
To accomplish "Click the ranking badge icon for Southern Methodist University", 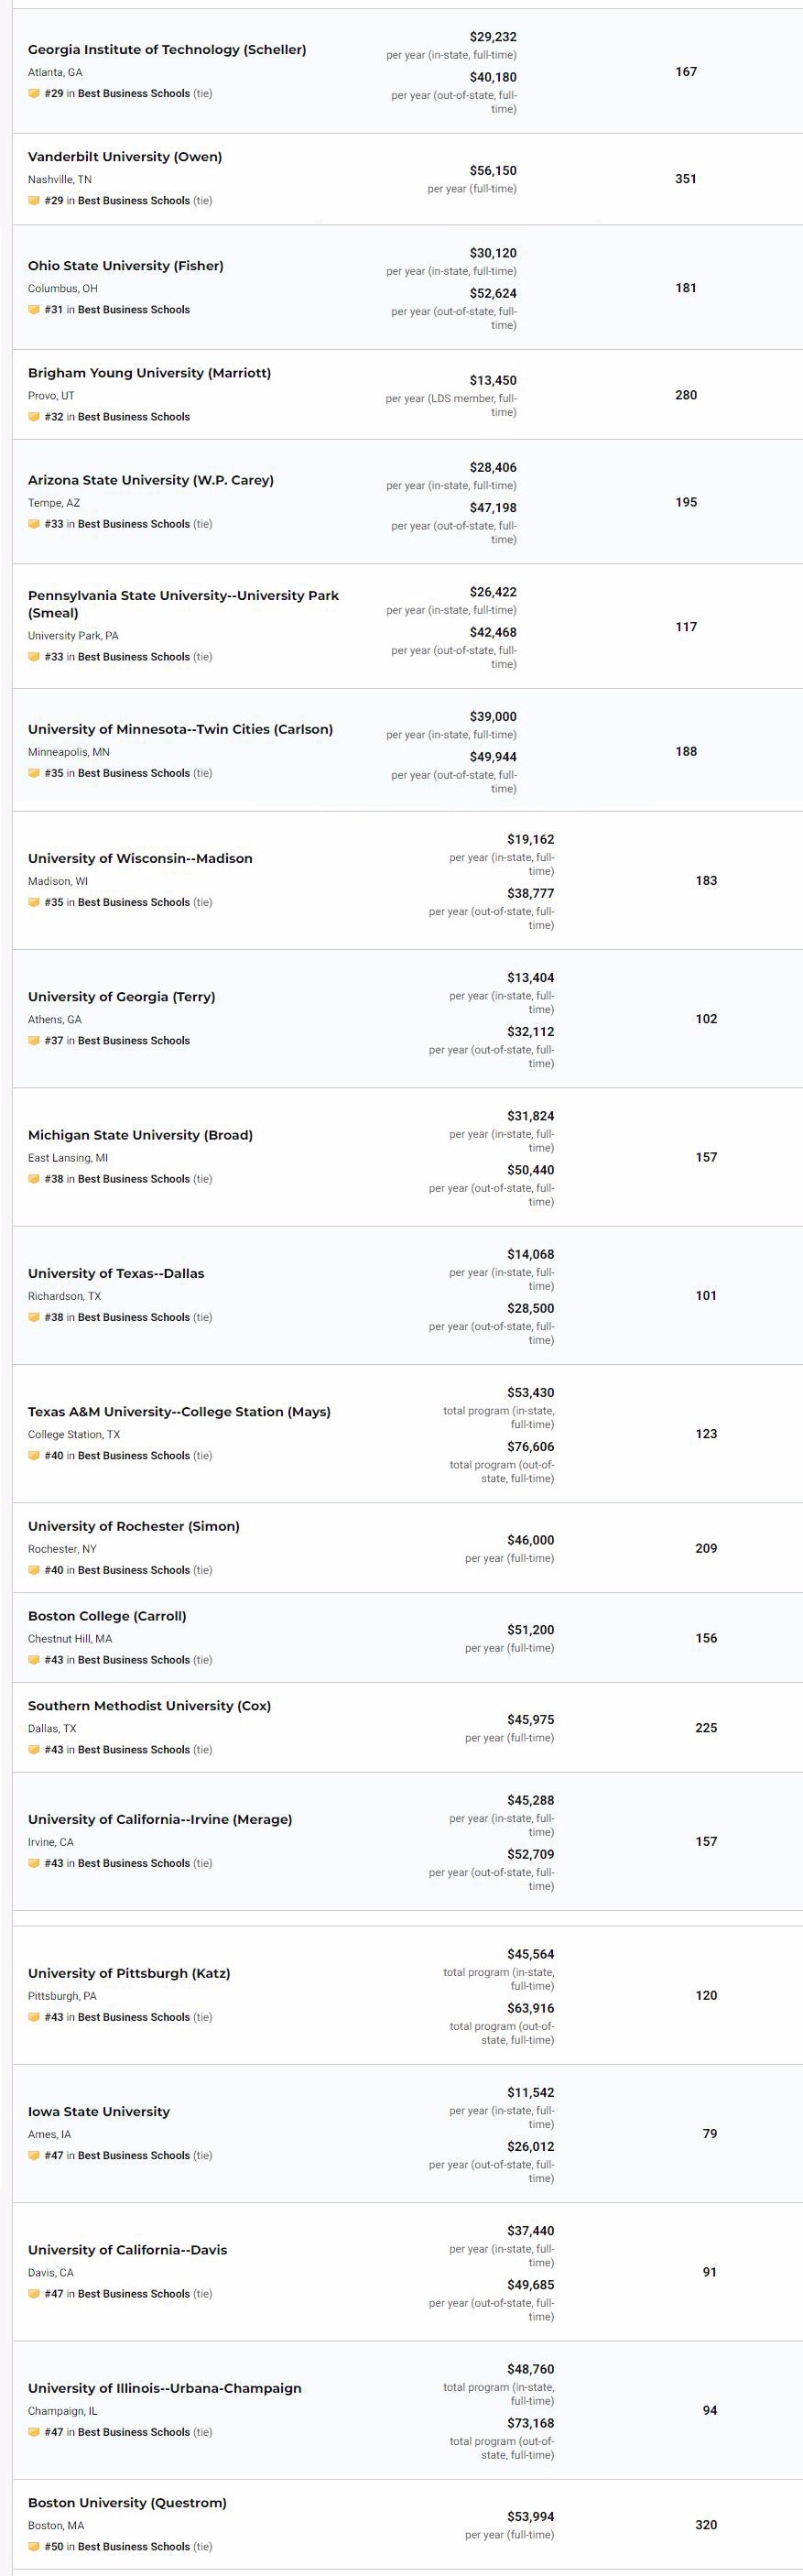I will 34,1750.
